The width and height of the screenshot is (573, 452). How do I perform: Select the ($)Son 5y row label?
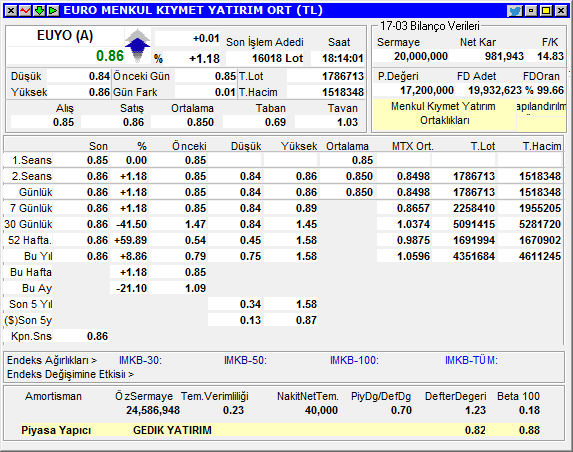point(28,320)
